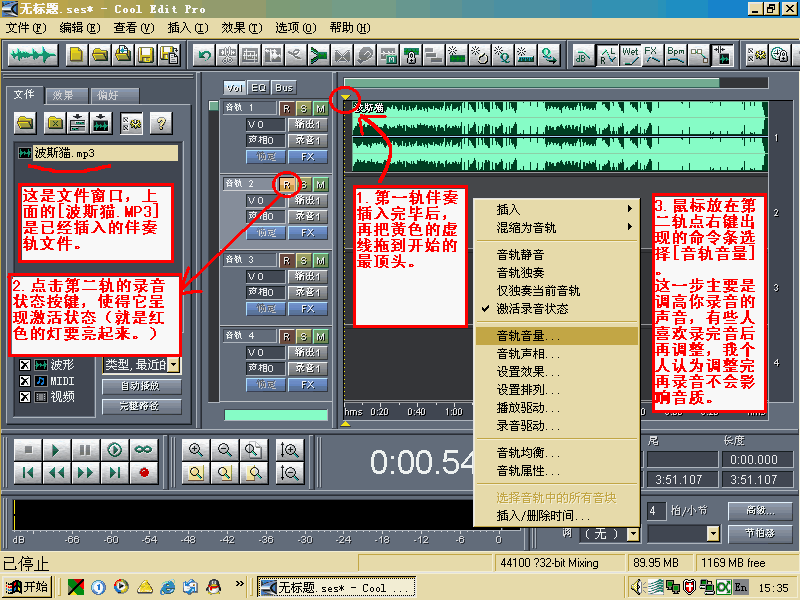Click the Play transport button
This screenshot has width=800, height=600.
pyautogui.click(x=57, y=449)
